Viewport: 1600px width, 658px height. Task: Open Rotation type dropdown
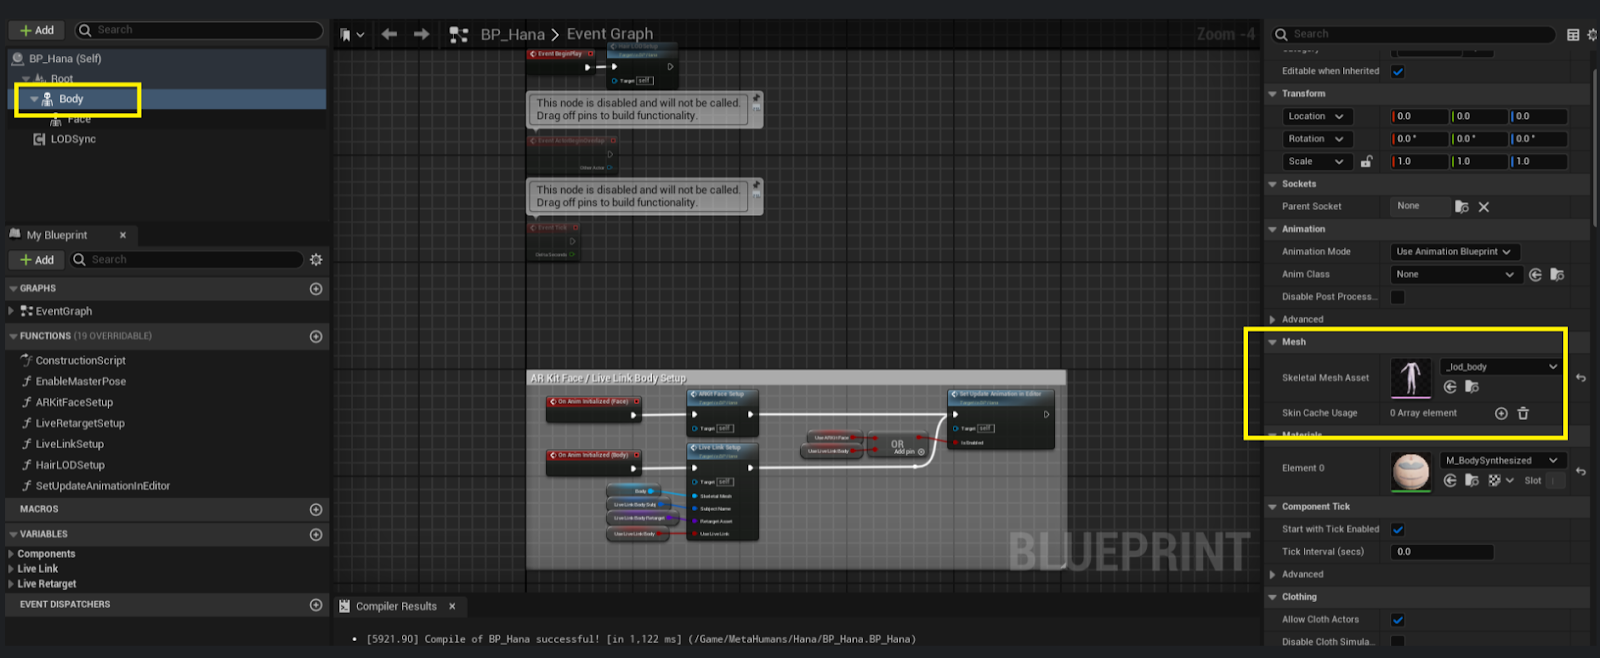tap(1318, 139)
